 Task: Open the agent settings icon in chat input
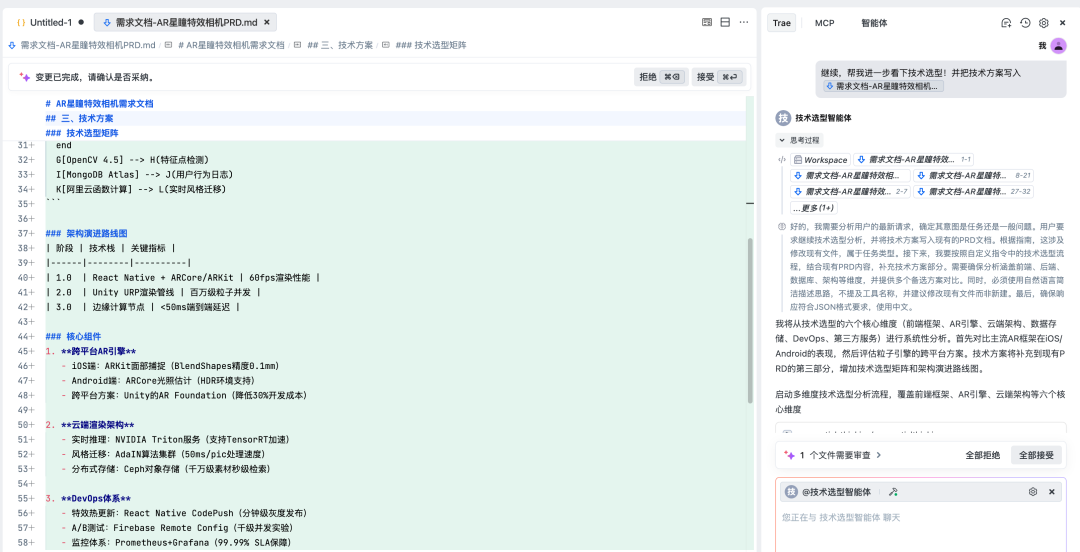pyautogui.click(x=1033, y=492)
